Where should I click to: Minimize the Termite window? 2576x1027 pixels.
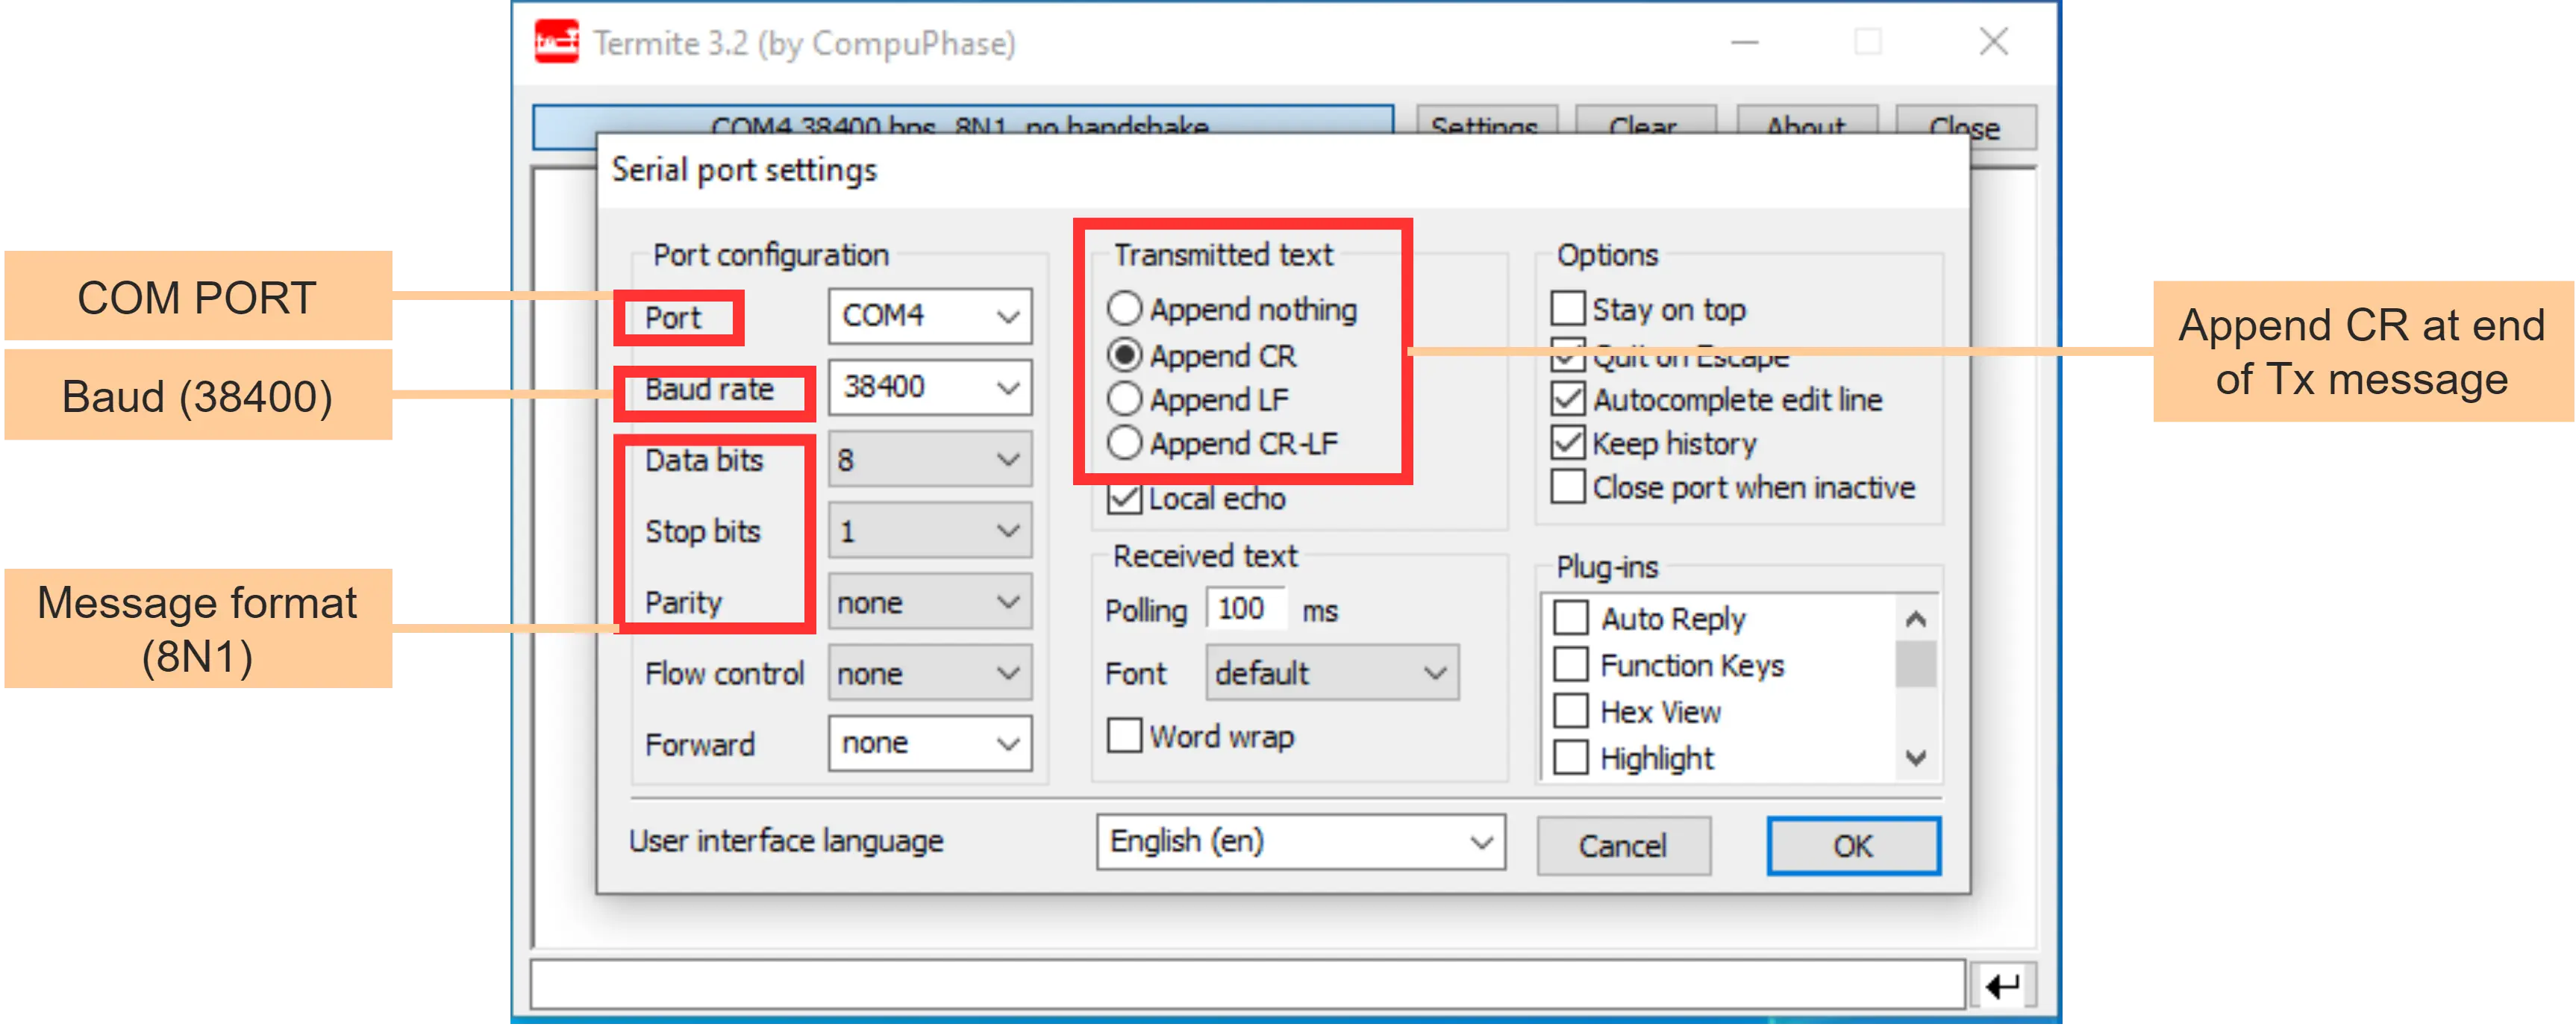point(1745,42)
